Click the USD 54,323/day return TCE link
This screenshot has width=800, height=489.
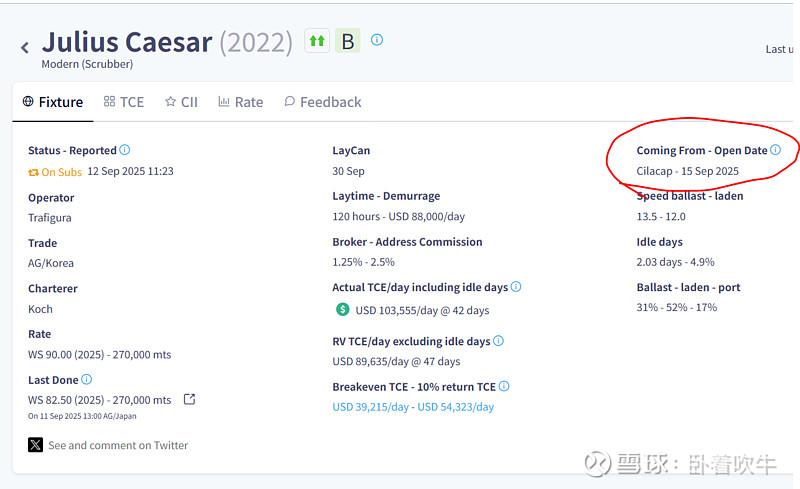(456, 407)
